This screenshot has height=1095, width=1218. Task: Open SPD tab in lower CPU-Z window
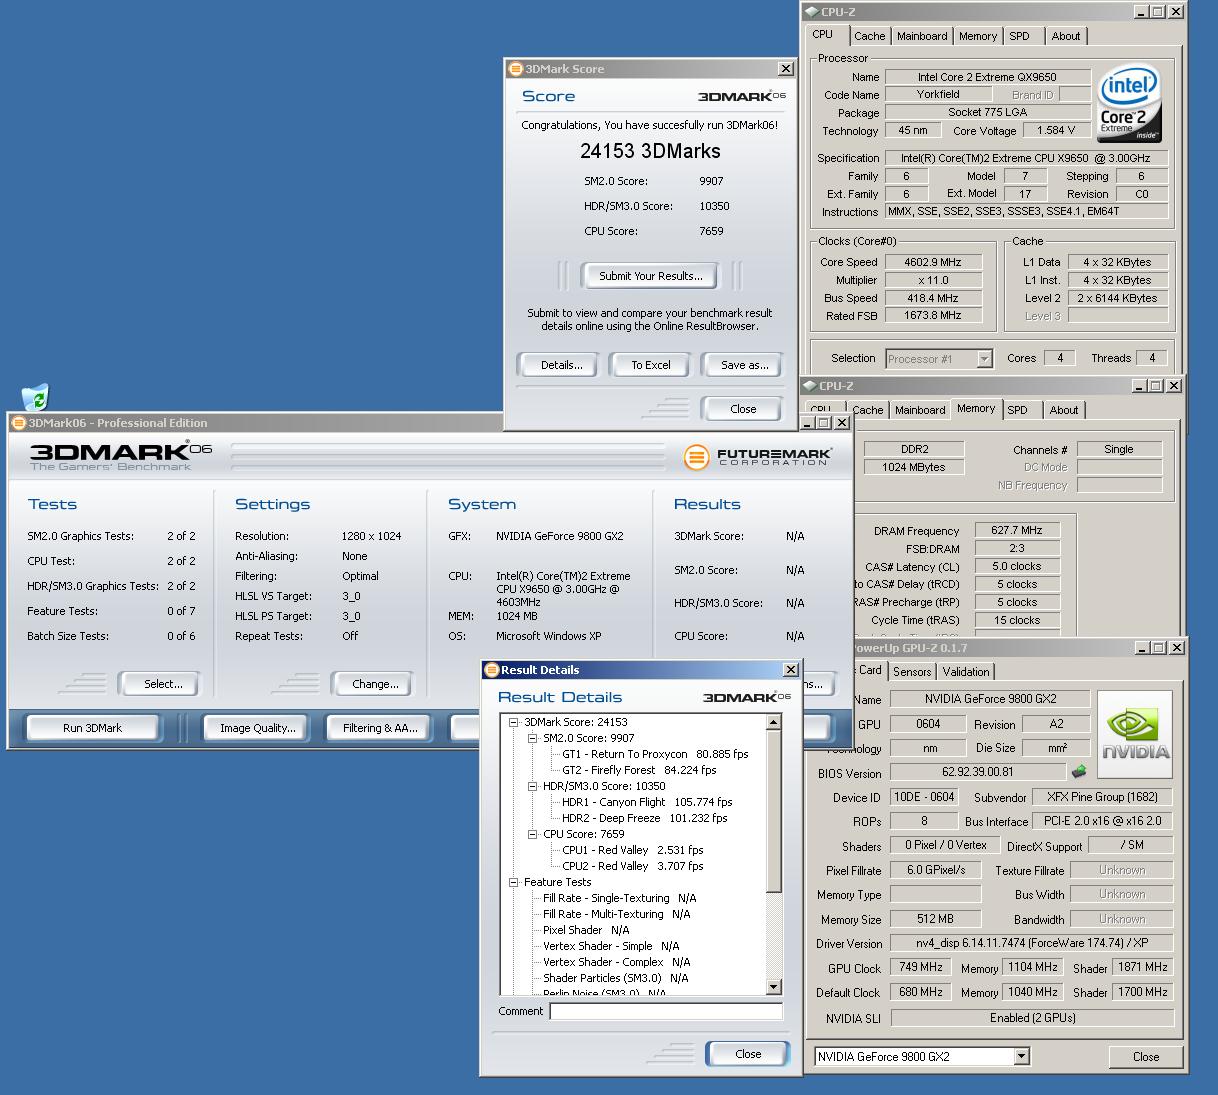(x=1017, y=410)
